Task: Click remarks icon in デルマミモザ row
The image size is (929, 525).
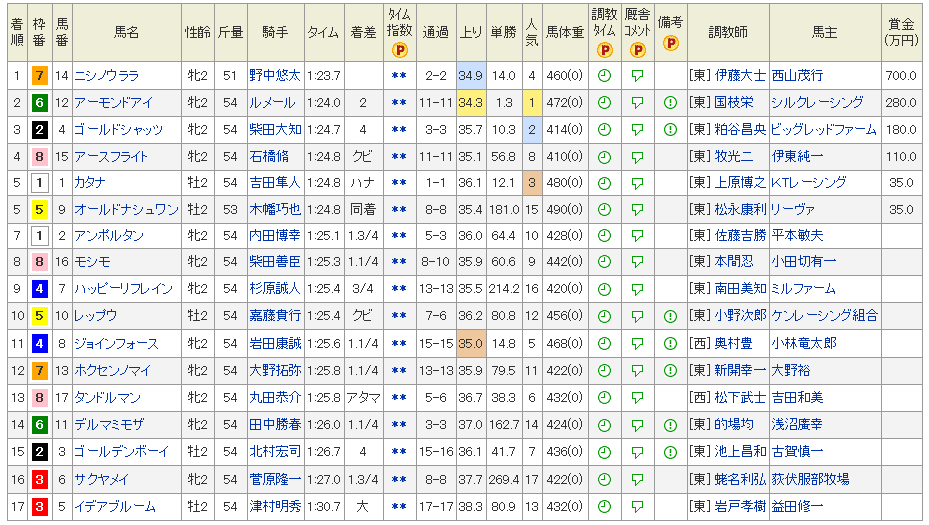Action: (670, 425)
